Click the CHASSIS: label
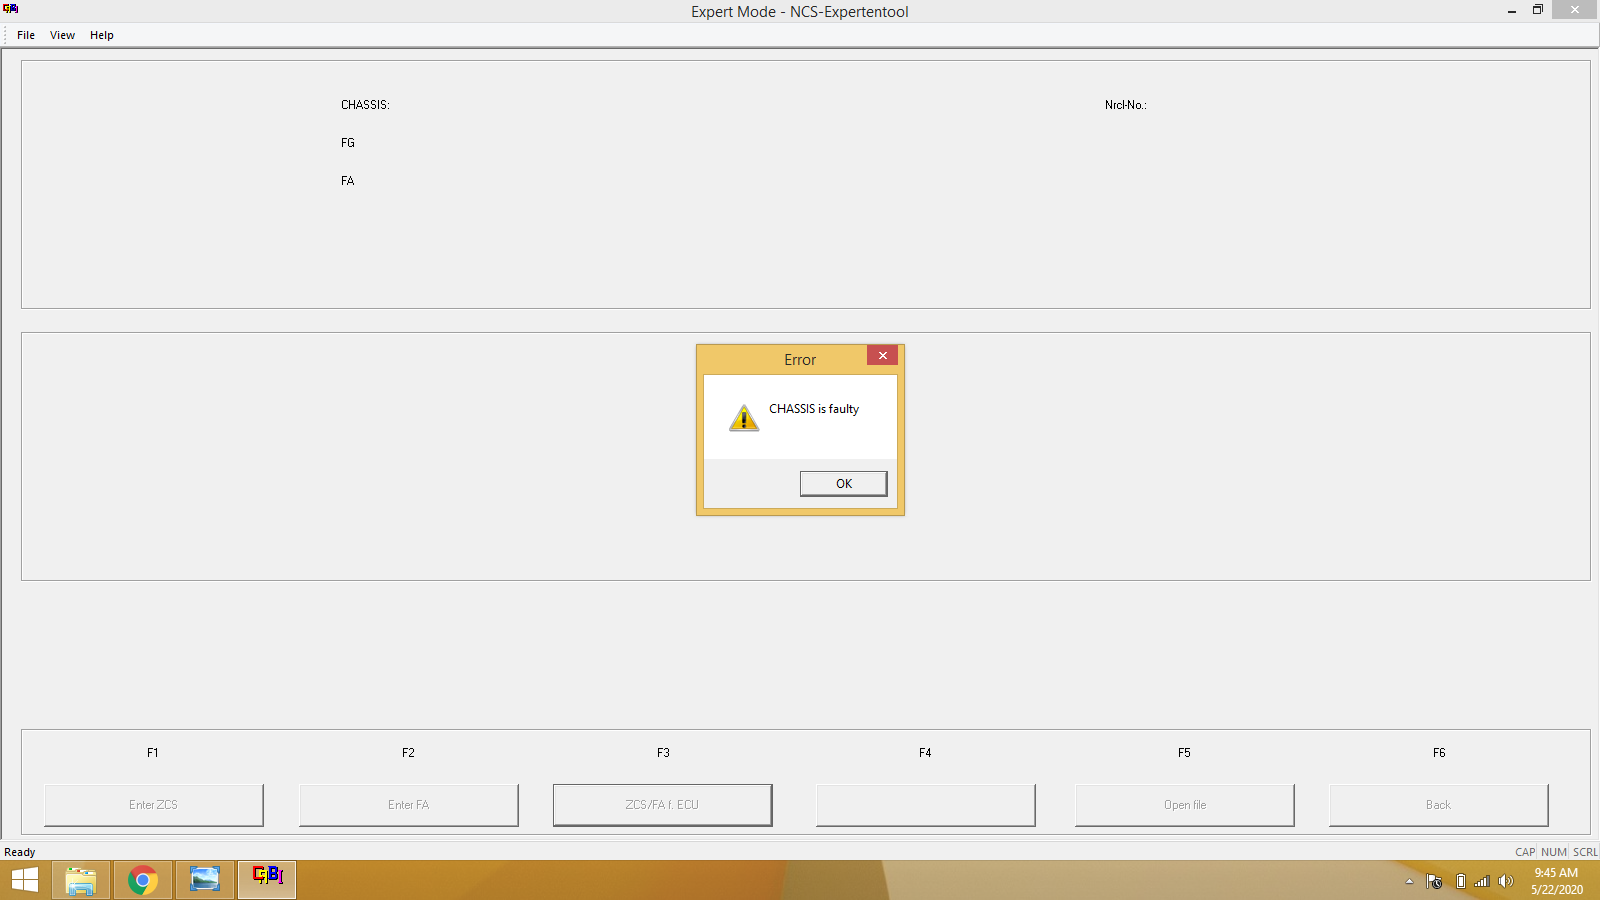The width and height of the screenshot is (1600, 900). pyautogui.click(x=365, y=105)
